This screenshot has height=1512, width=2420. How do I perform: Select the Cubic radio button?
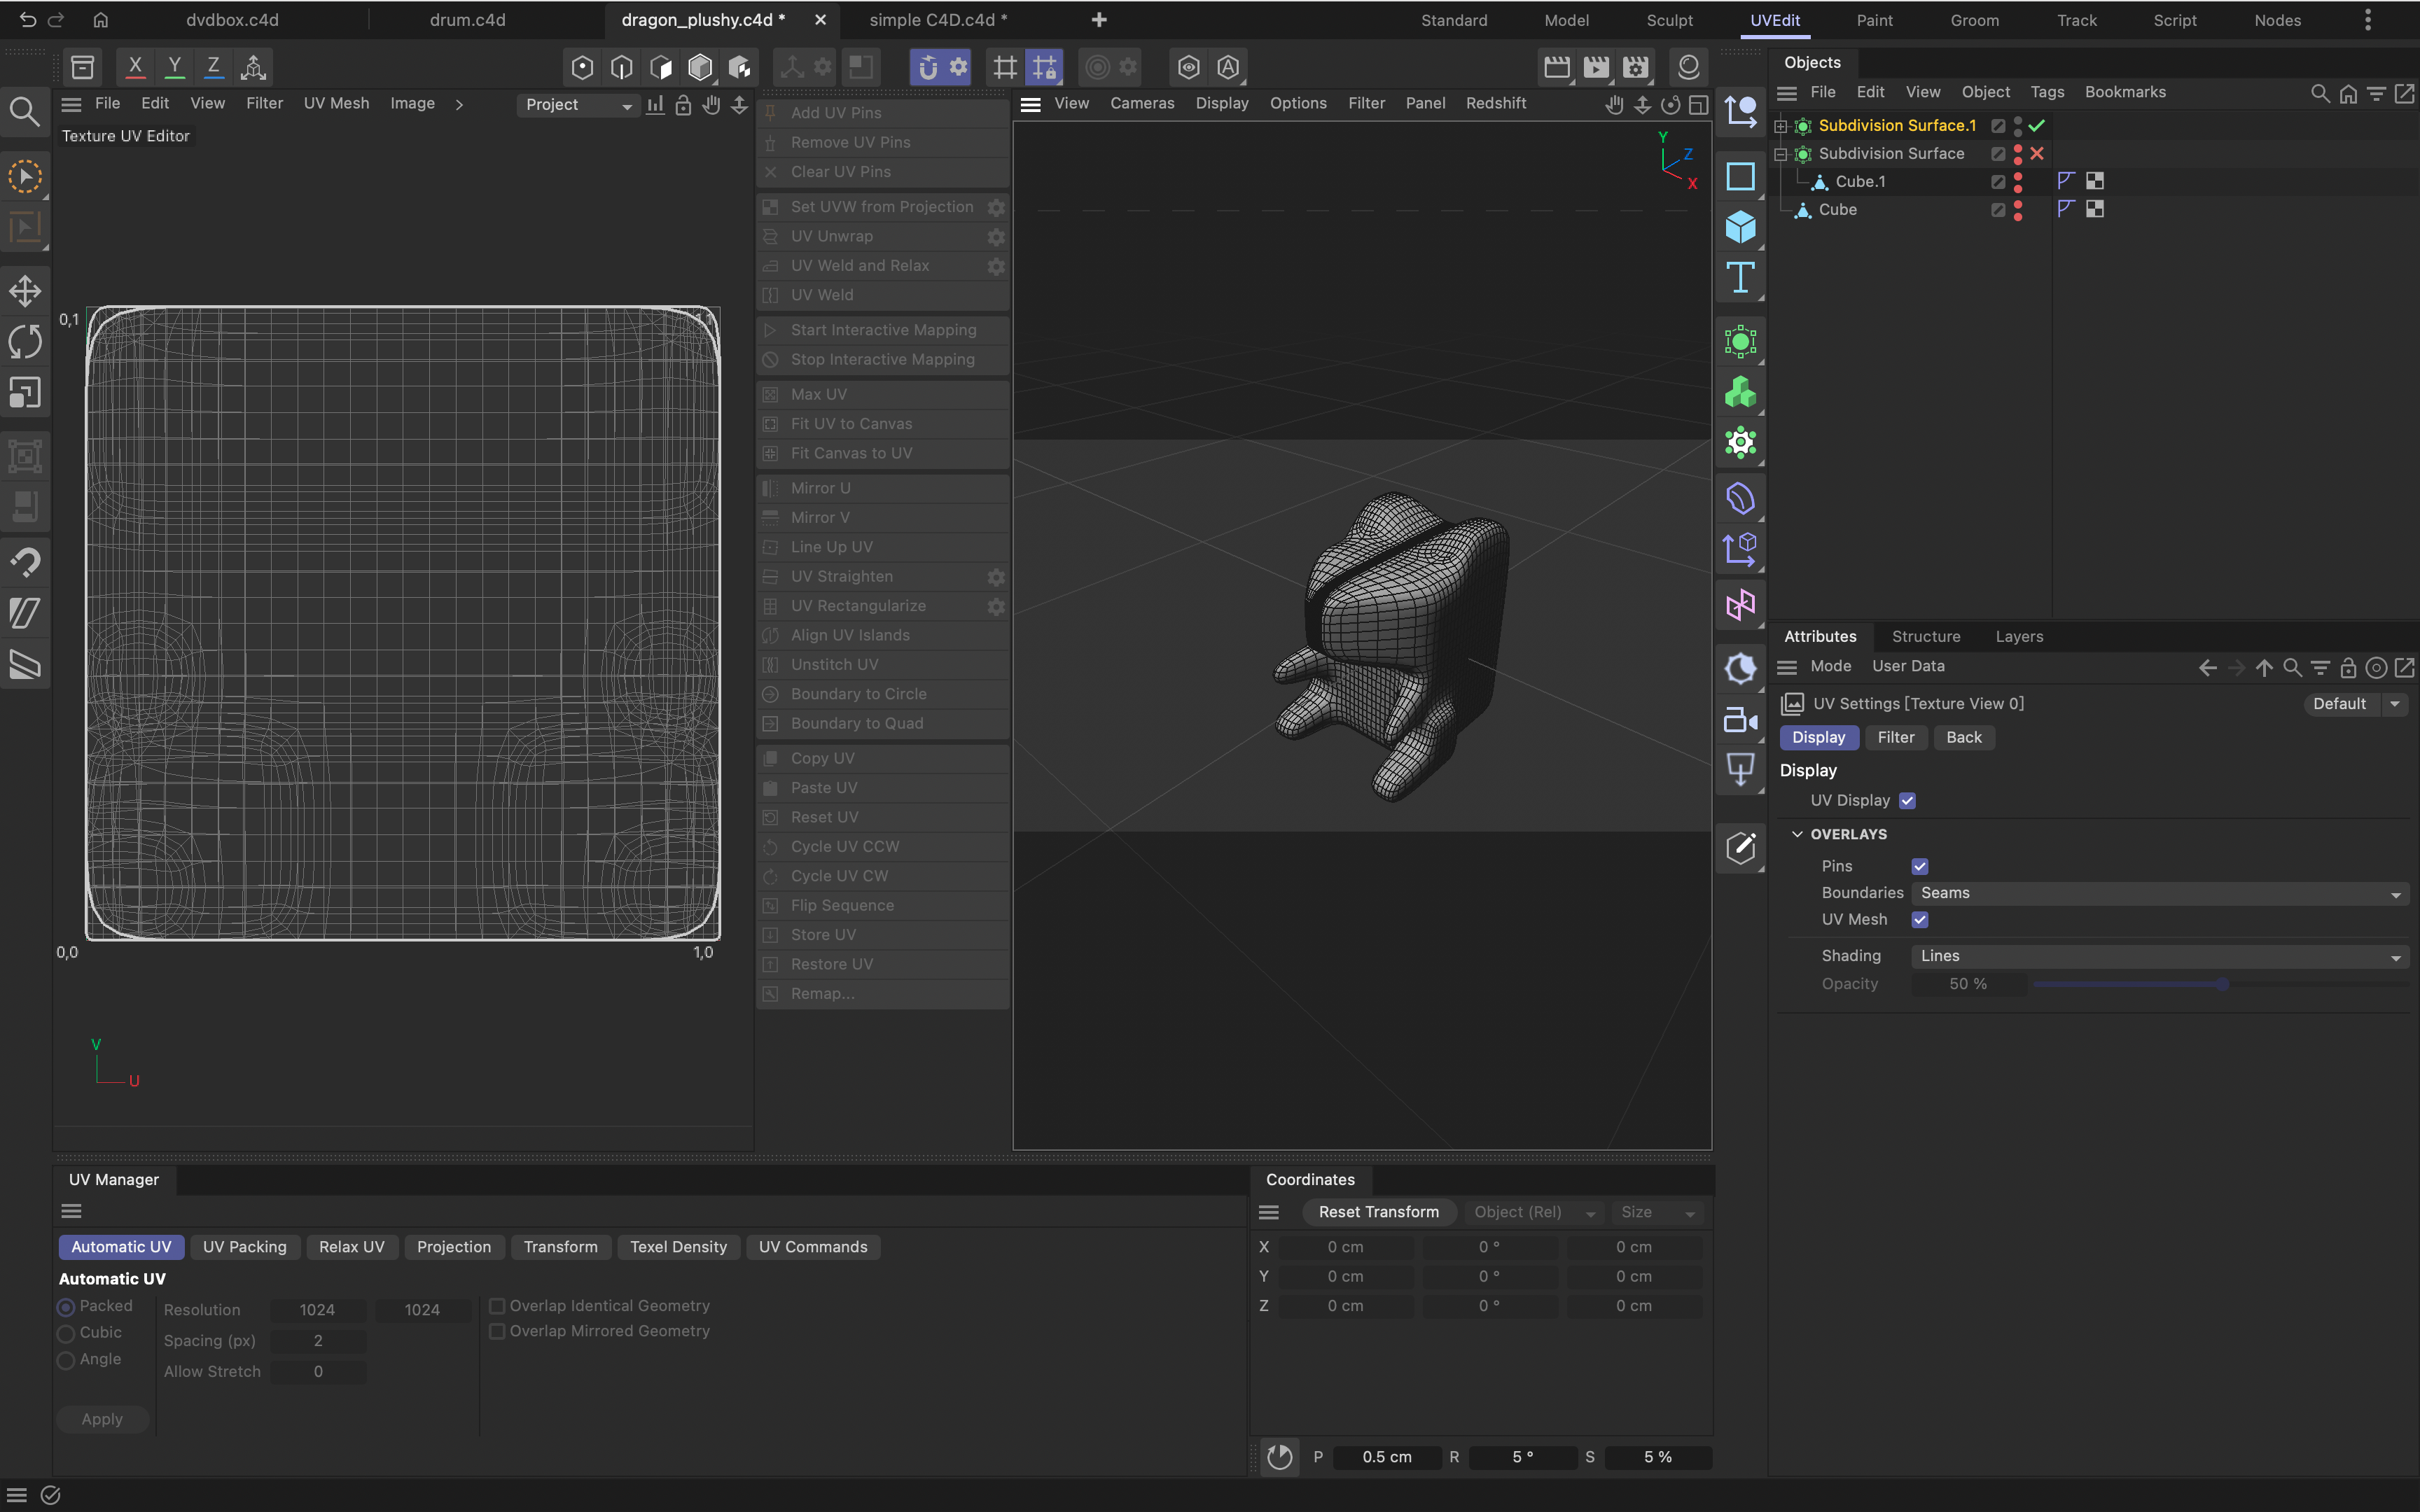[67, 1333]
